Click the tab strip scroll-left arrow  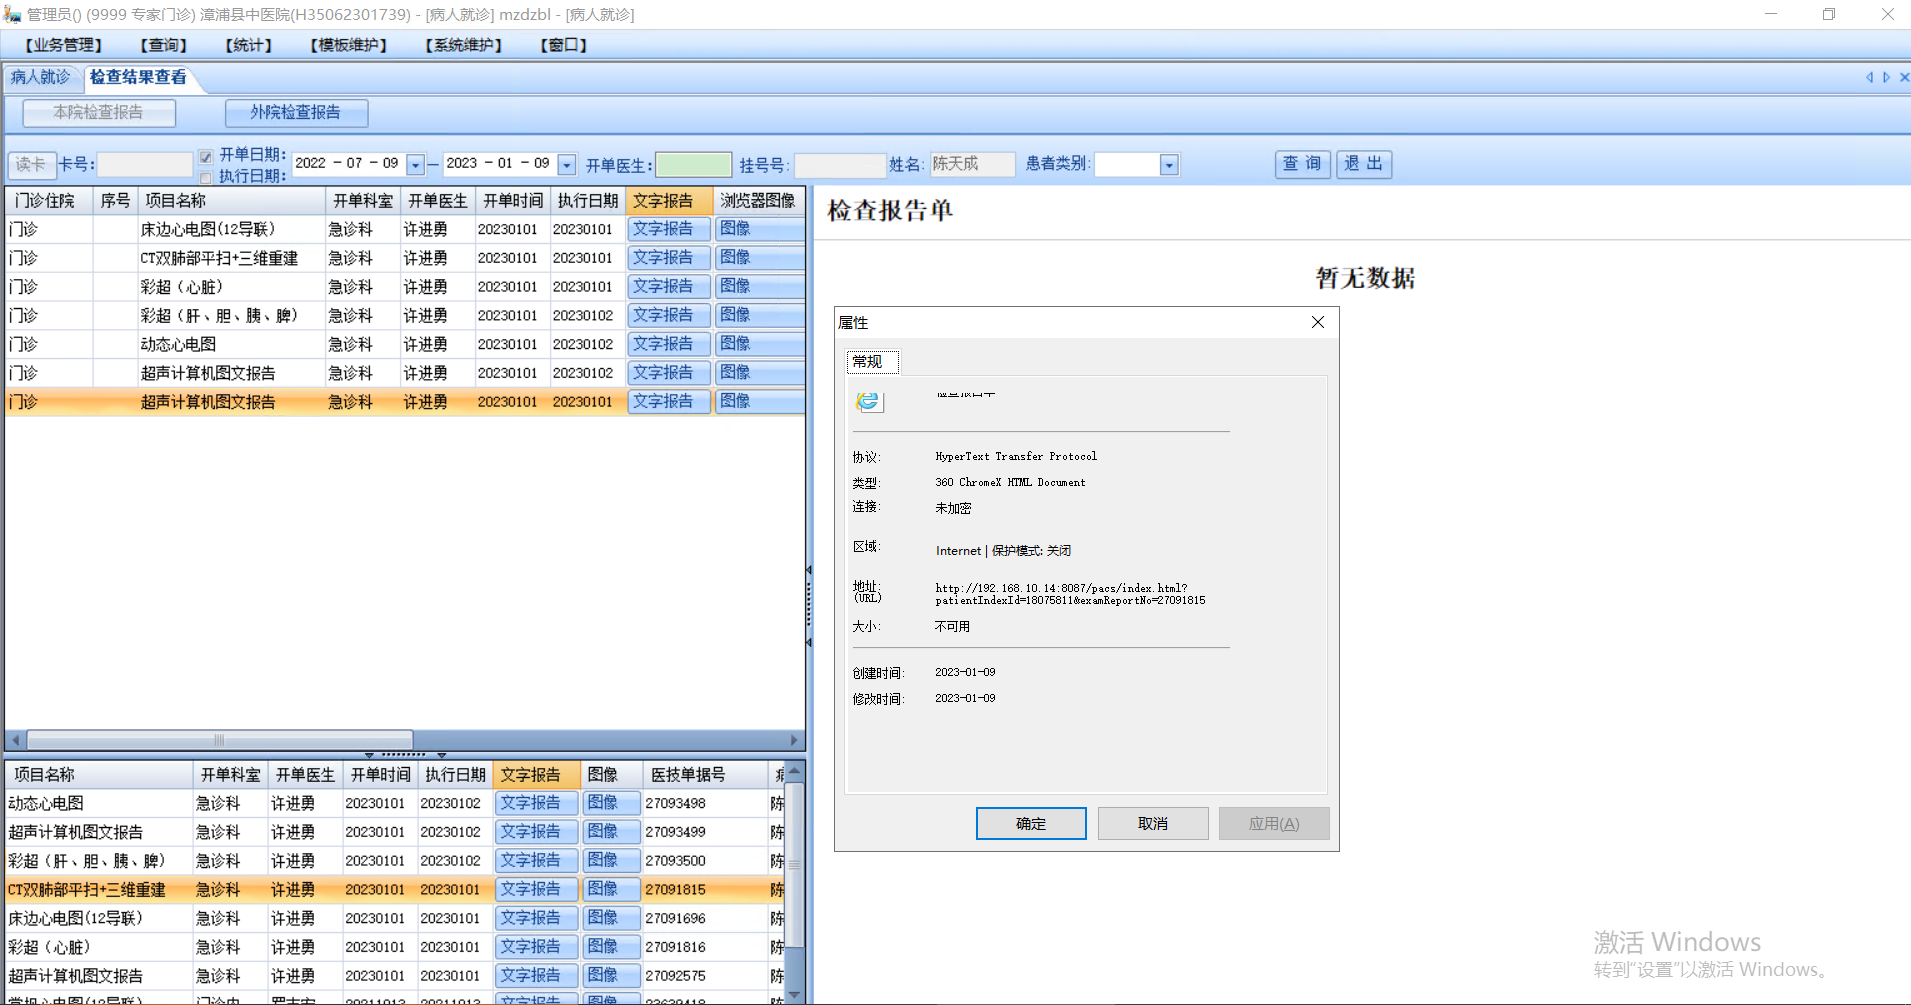1869,77
